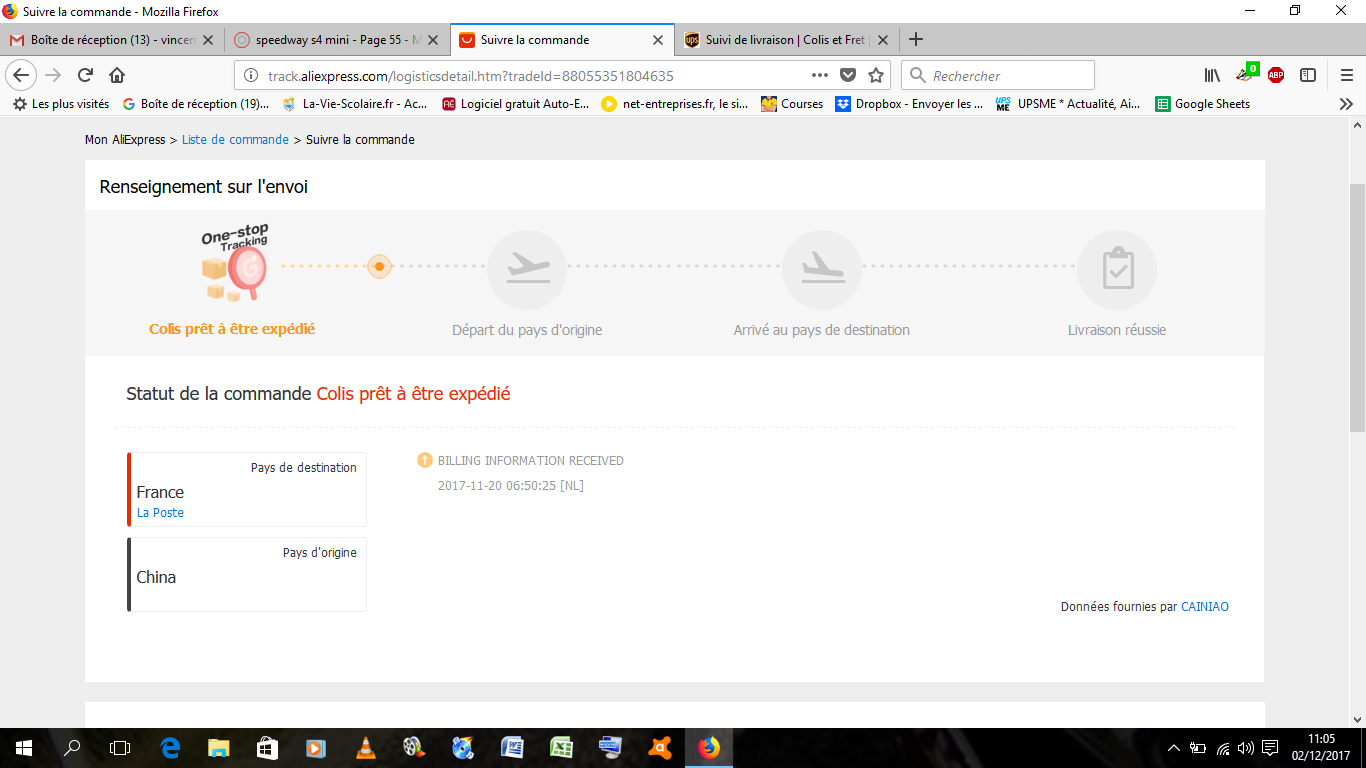
Task: Click Départ du pays d'origine plane icon
Action: click(x=527, y=270)
